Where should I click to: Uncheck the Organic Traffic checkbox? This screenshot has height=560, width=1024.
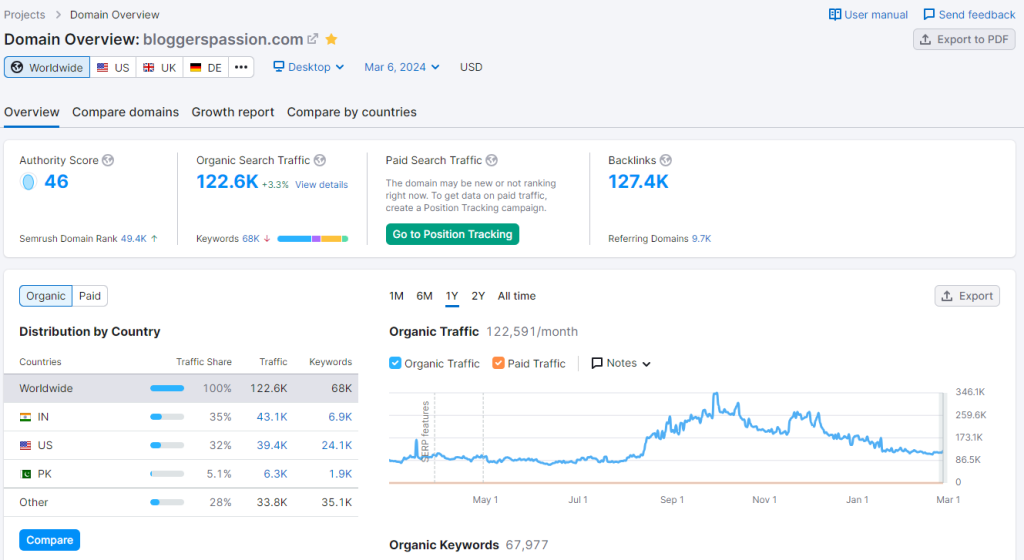pos(395,363)
